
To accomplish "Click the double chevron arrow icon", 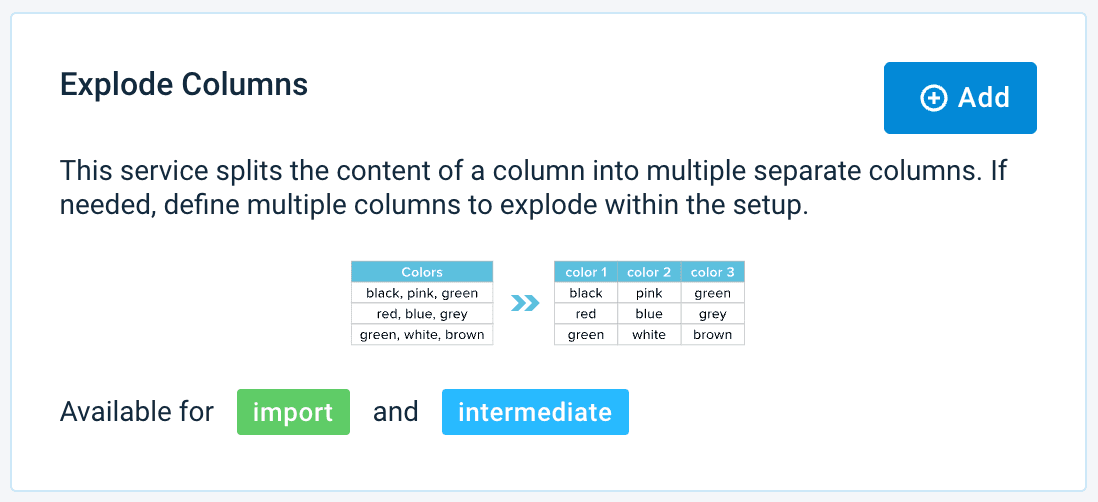I will (525, 302).
